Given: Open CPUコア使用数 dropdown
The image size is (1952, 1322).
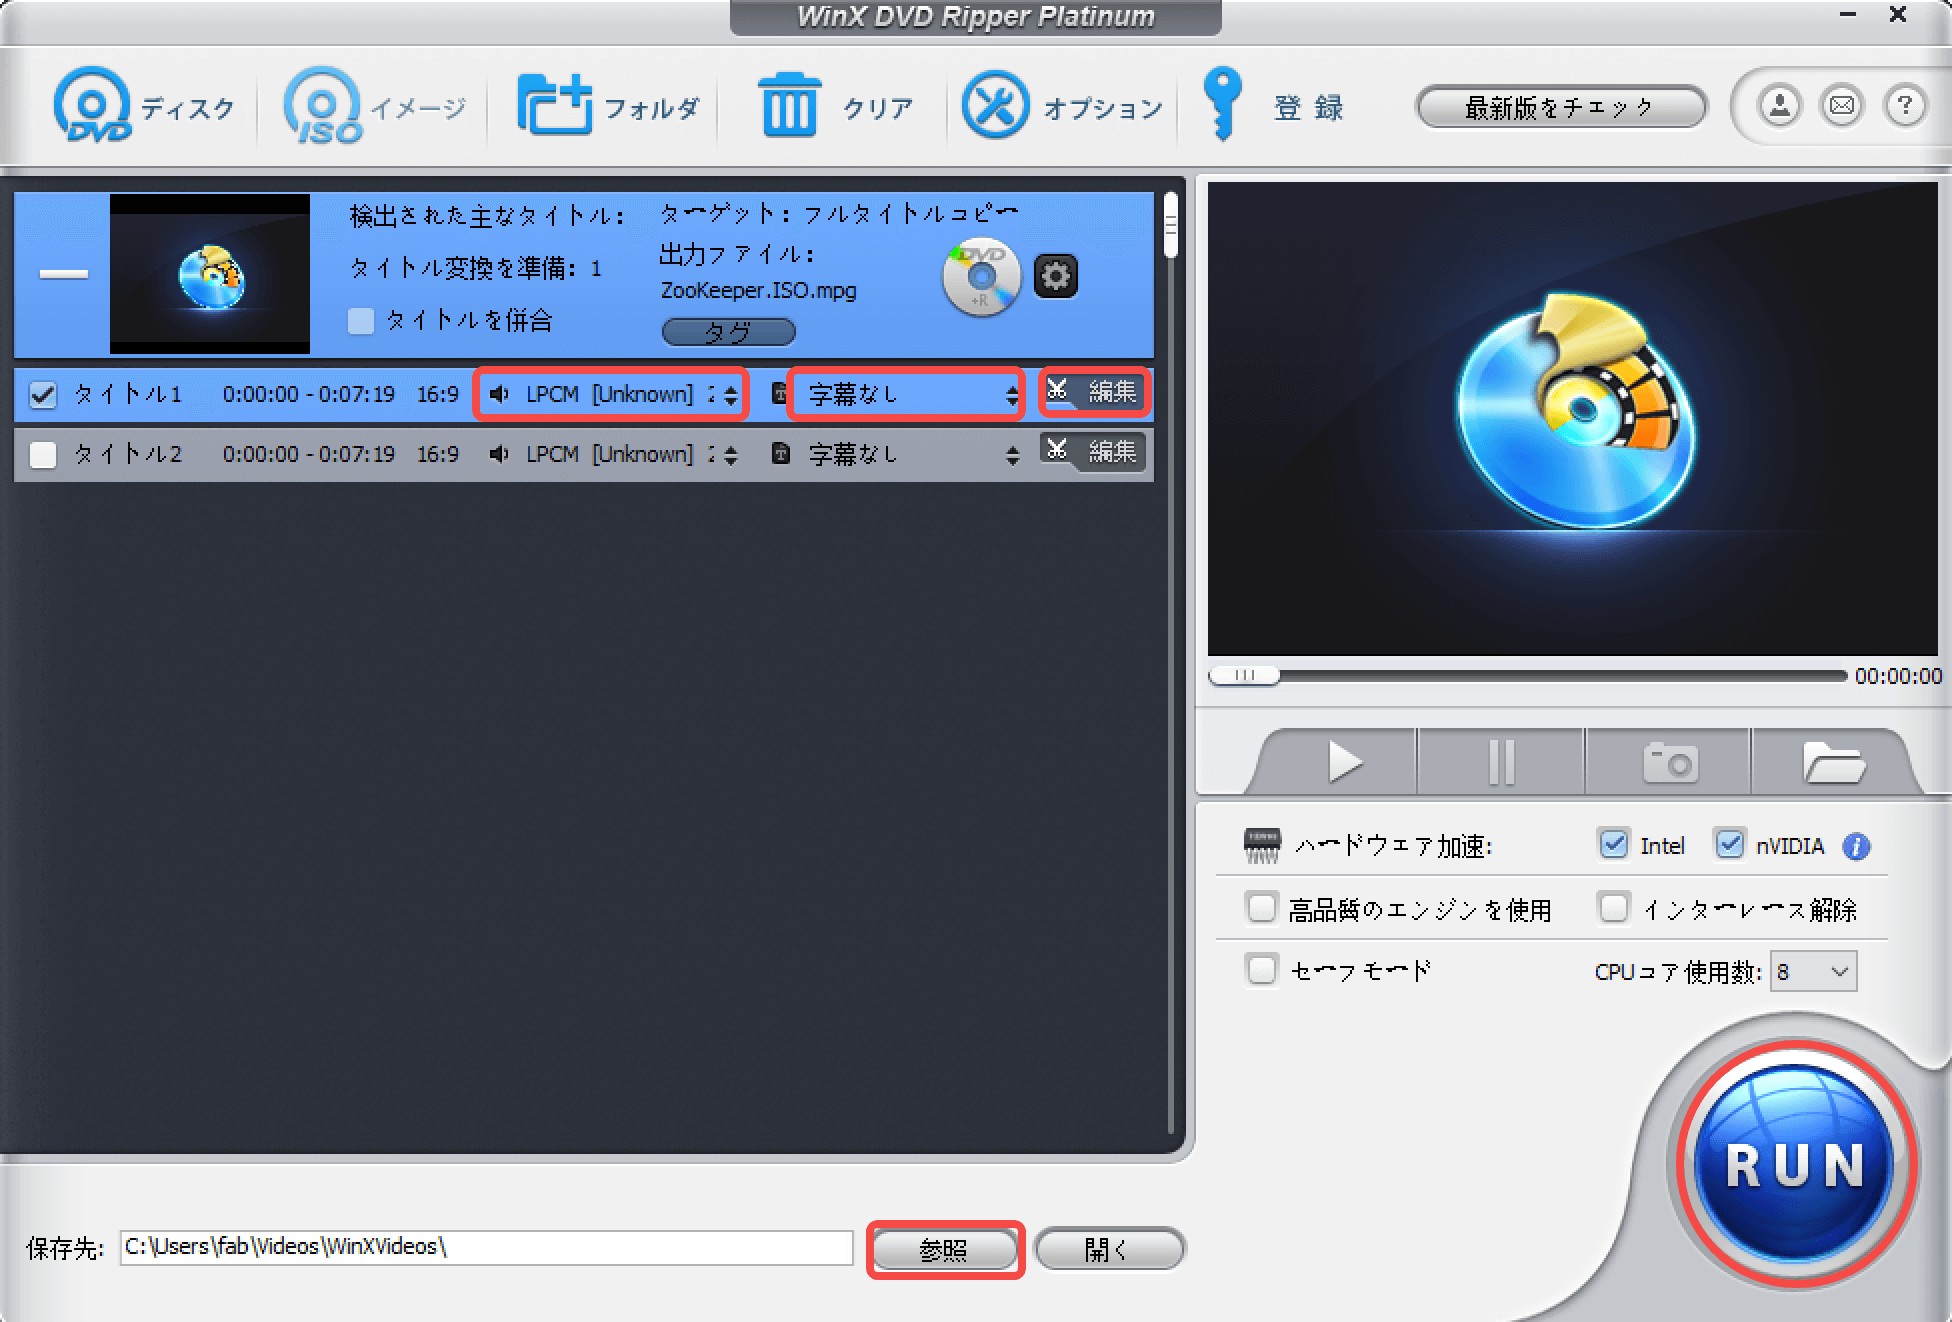Looking at the screenshot, I should [x=1813, y=971].
